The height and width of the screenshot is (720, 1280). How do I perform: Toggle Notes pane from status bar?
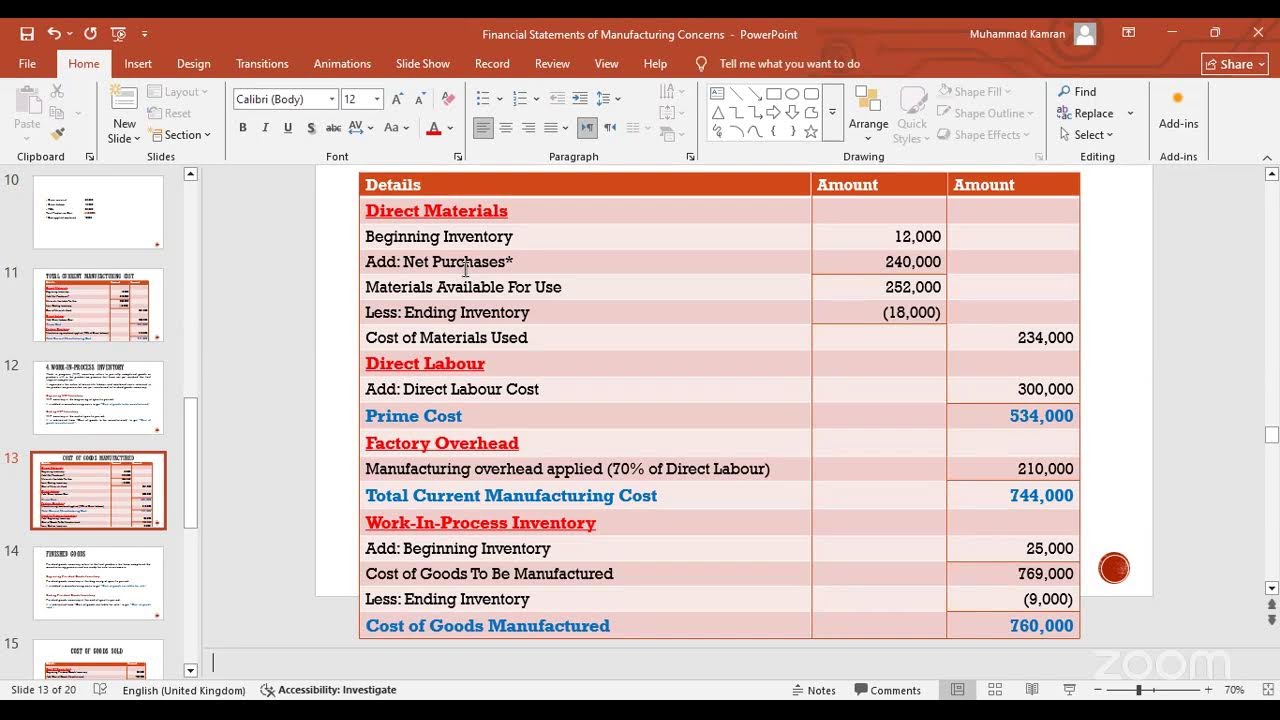(813, 690)
